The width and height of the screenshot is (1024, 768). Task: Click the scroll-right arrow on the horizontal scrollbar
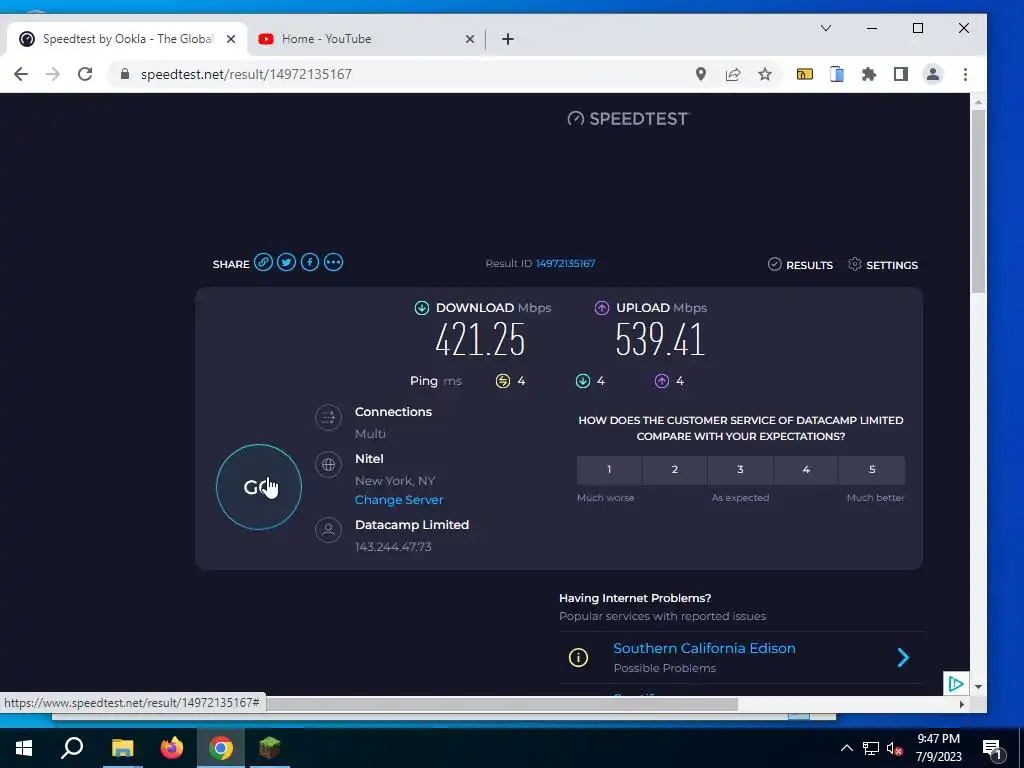(962, 704)
